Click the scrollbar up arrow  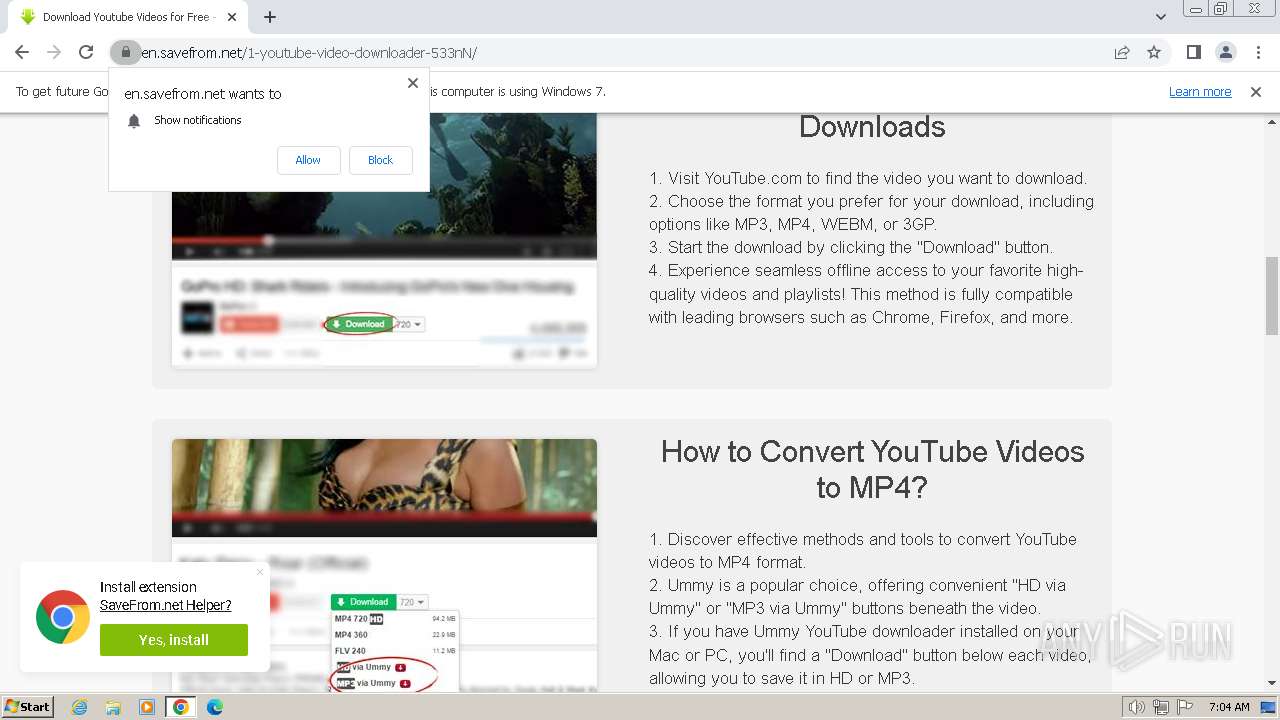1272,122
